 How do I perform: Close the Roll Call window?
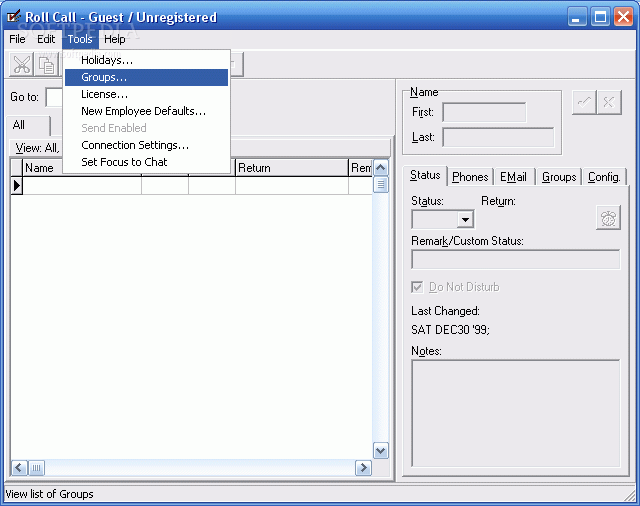pos(623,17)
